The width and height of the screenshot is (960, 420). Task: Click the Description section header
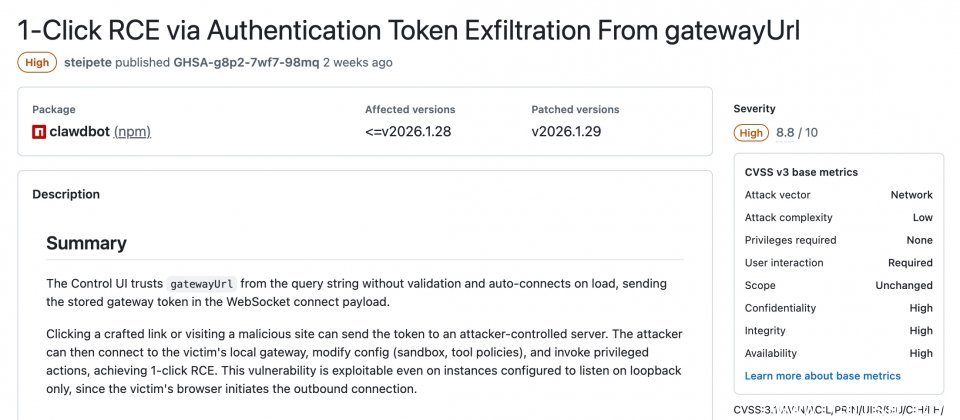66,194
